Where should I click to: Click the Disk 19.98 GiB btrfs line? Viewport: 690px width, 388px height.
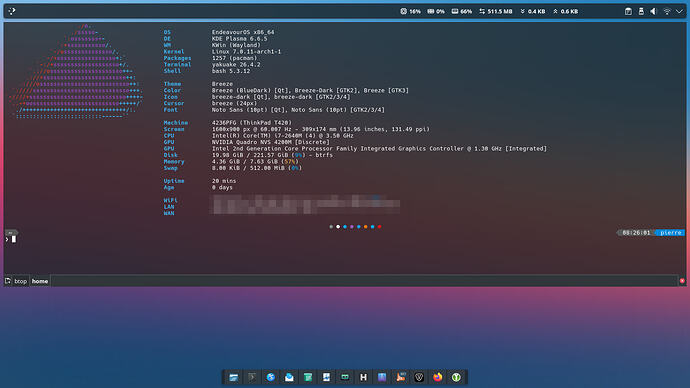click(272, 155)
